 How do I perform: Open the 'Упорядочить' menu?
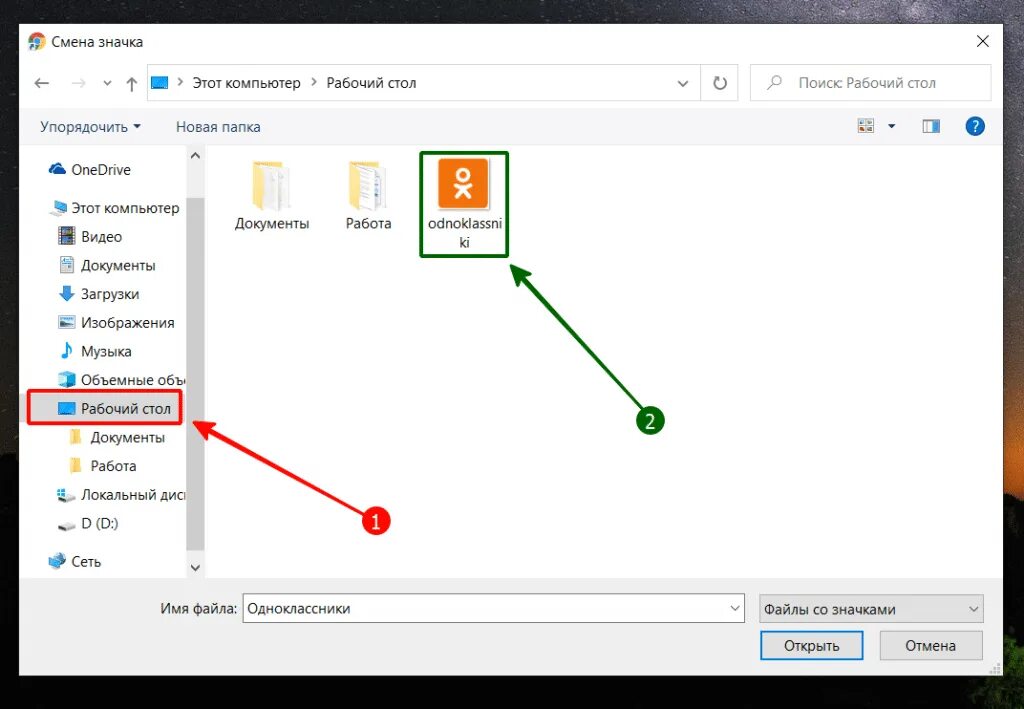[90, 127]
